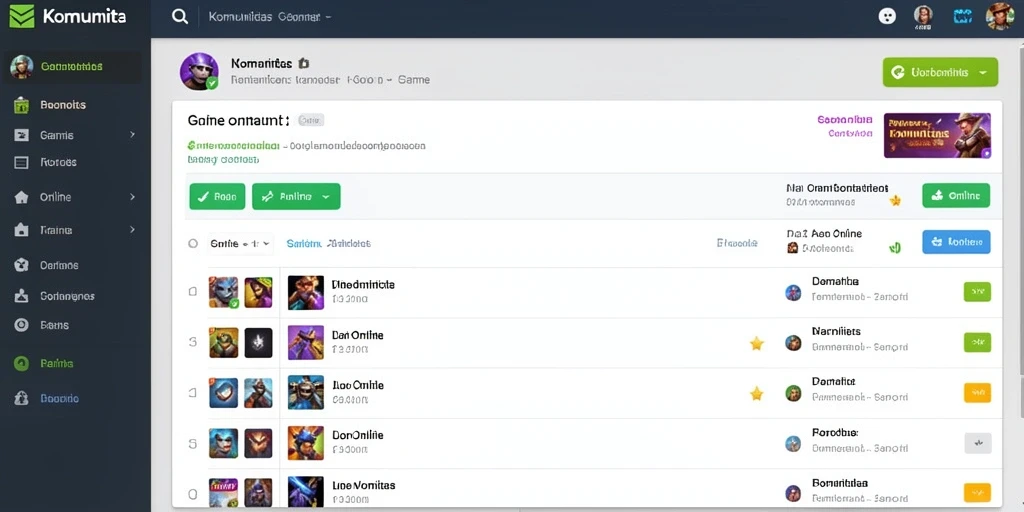Click the Oarimos sidebar icon

[22, 265]
